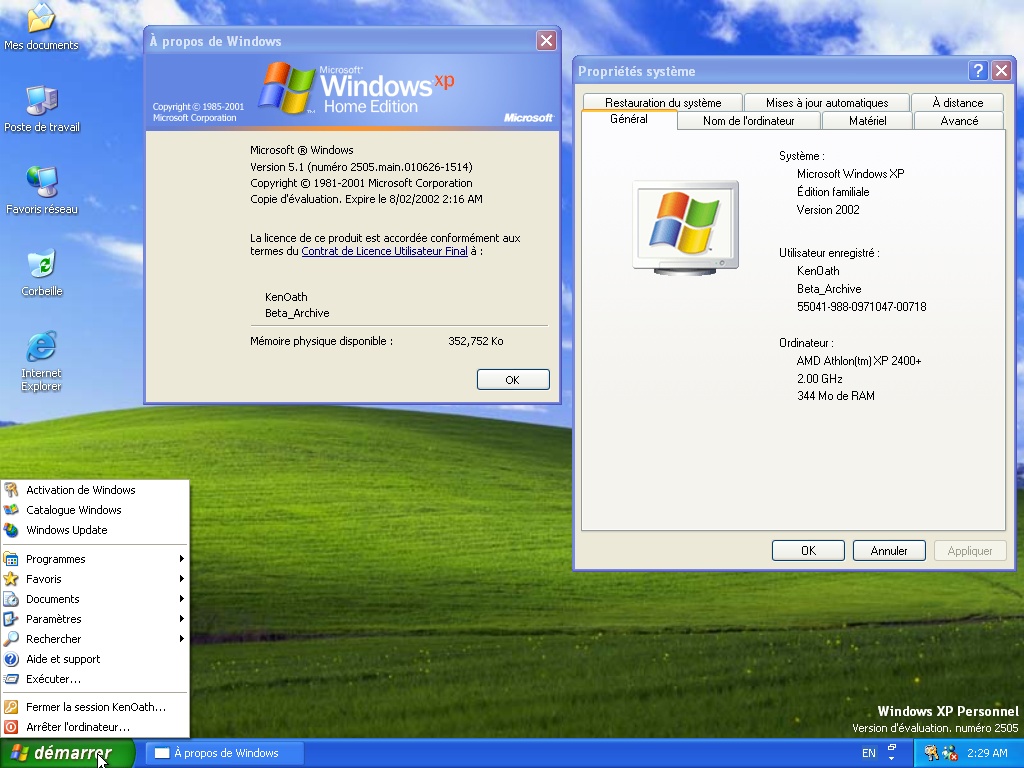The height and width of the screenshot is (768, 1024).
Task: Expand the Documents submenu arrow
Action: (182, 599)
